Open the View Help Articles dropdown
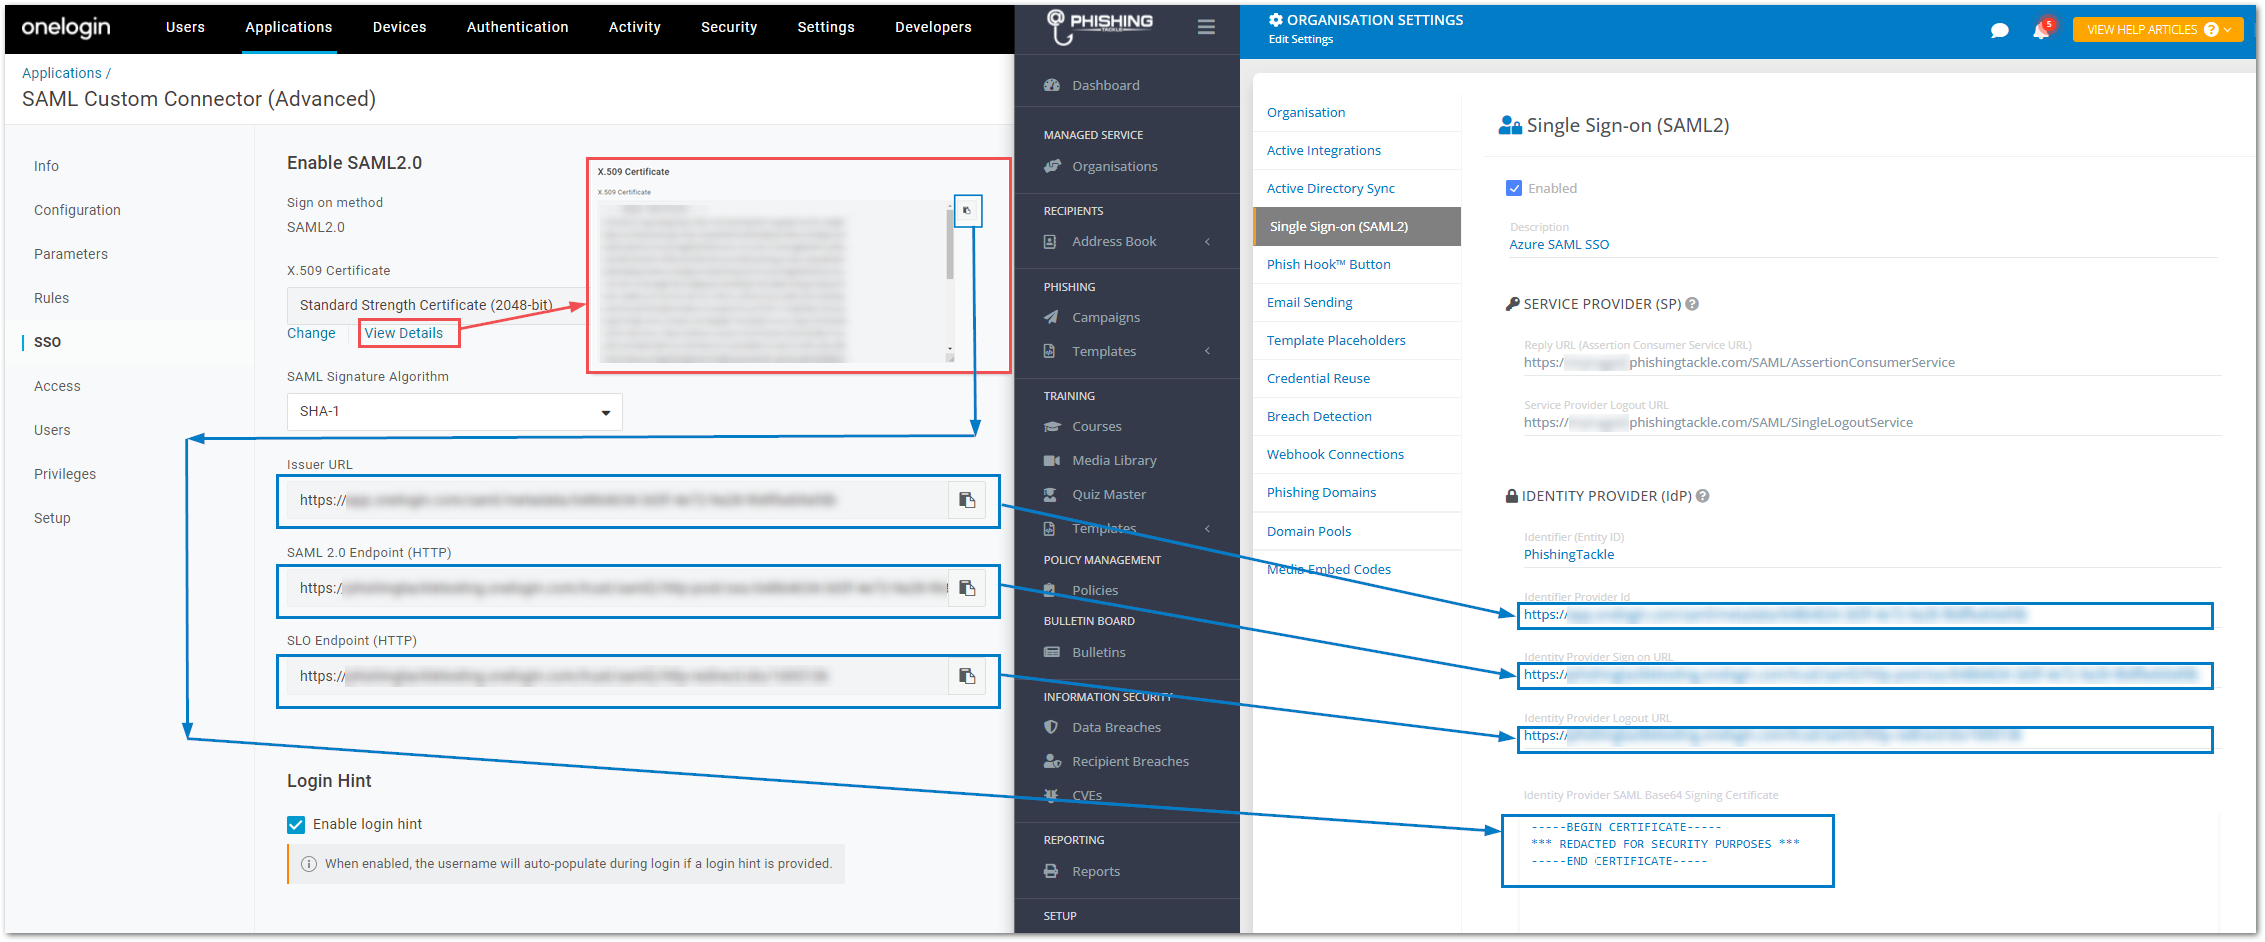The height and width of the screenshot is (942, 2265). click(x=2157, y=30)
